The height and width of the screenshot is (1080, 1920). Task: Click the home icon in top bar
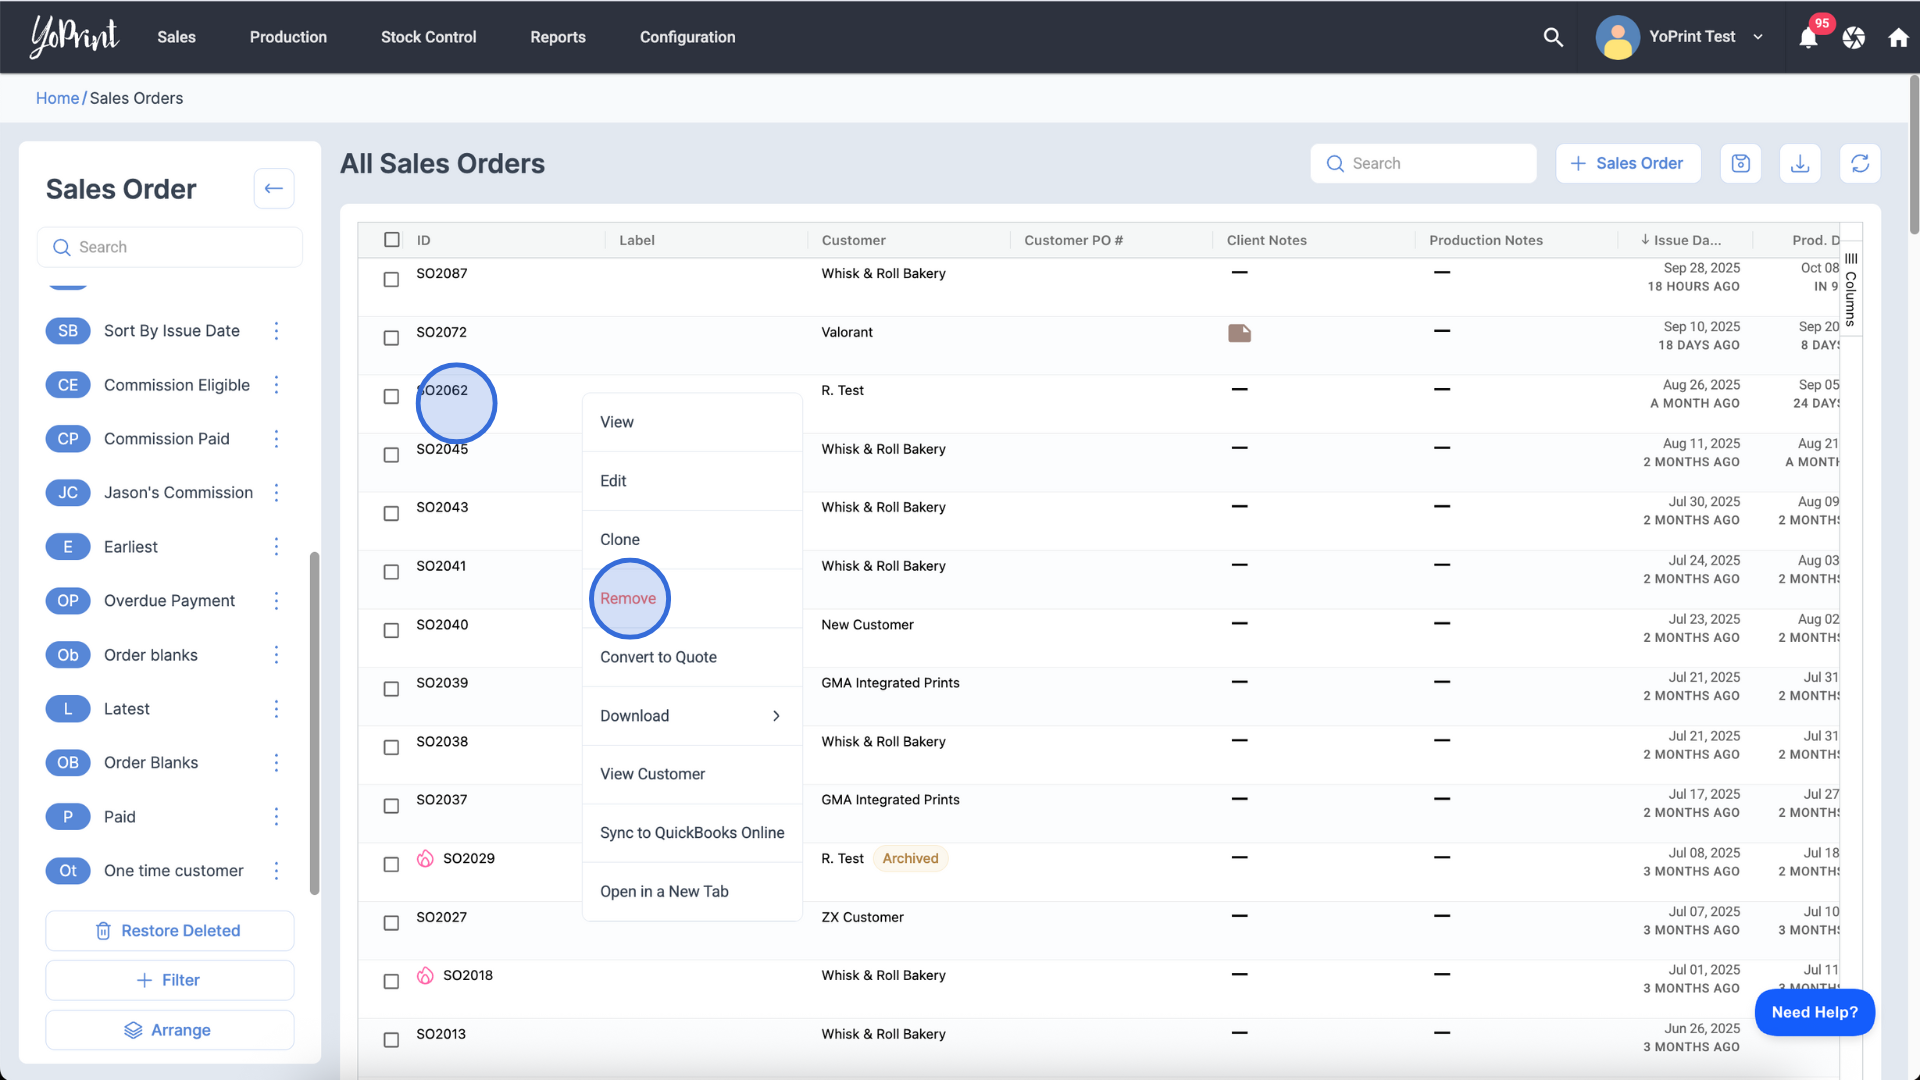click(x=1898, y=38)
